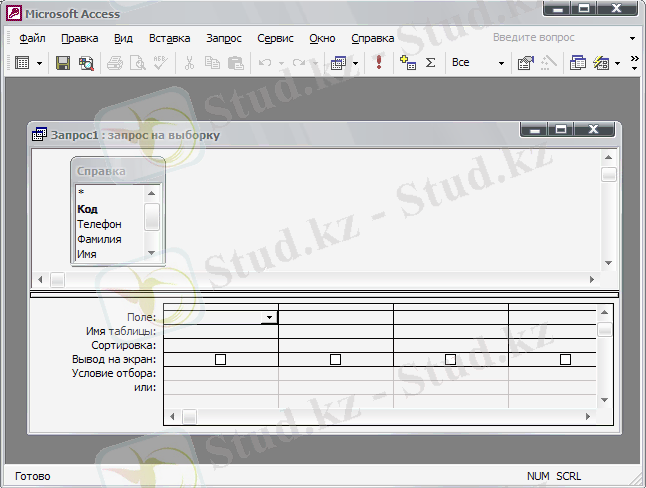Click the View datasheet icon
The width and height of the screenshot is (646, 488).
click(22, 63)
